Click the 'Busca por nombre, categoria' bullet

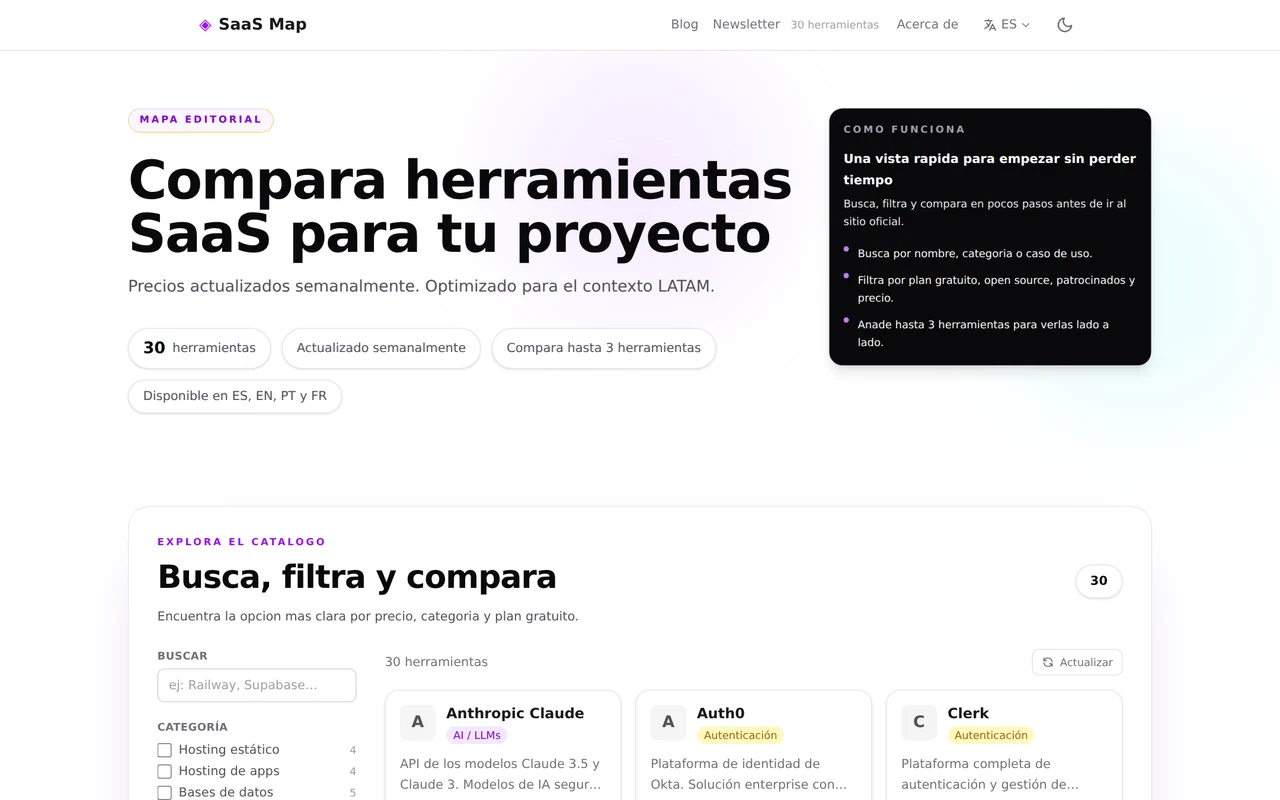point(975,254)
